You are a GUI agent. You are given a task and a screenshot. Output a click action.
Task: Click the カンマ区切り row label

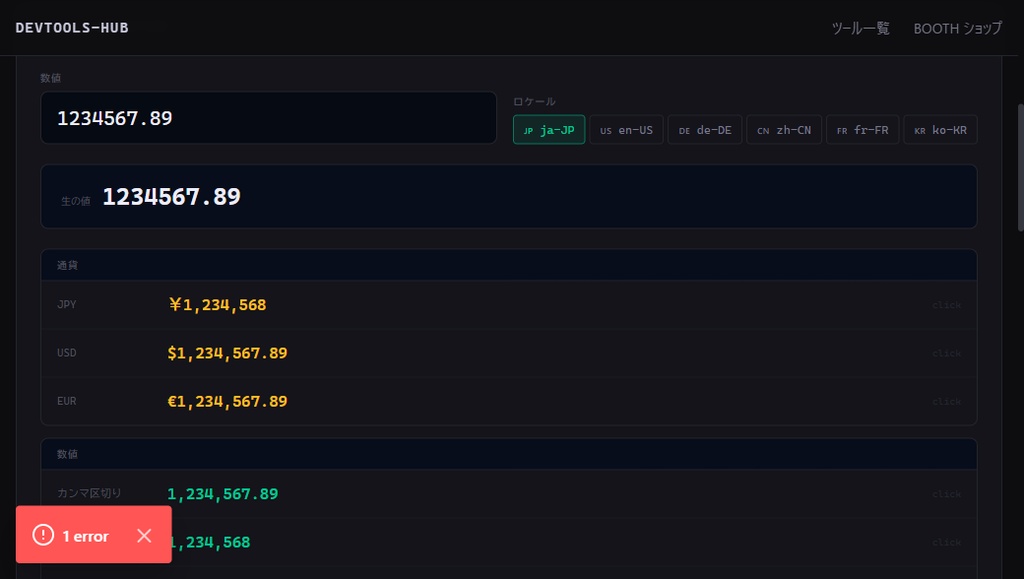tap(89, 493)
